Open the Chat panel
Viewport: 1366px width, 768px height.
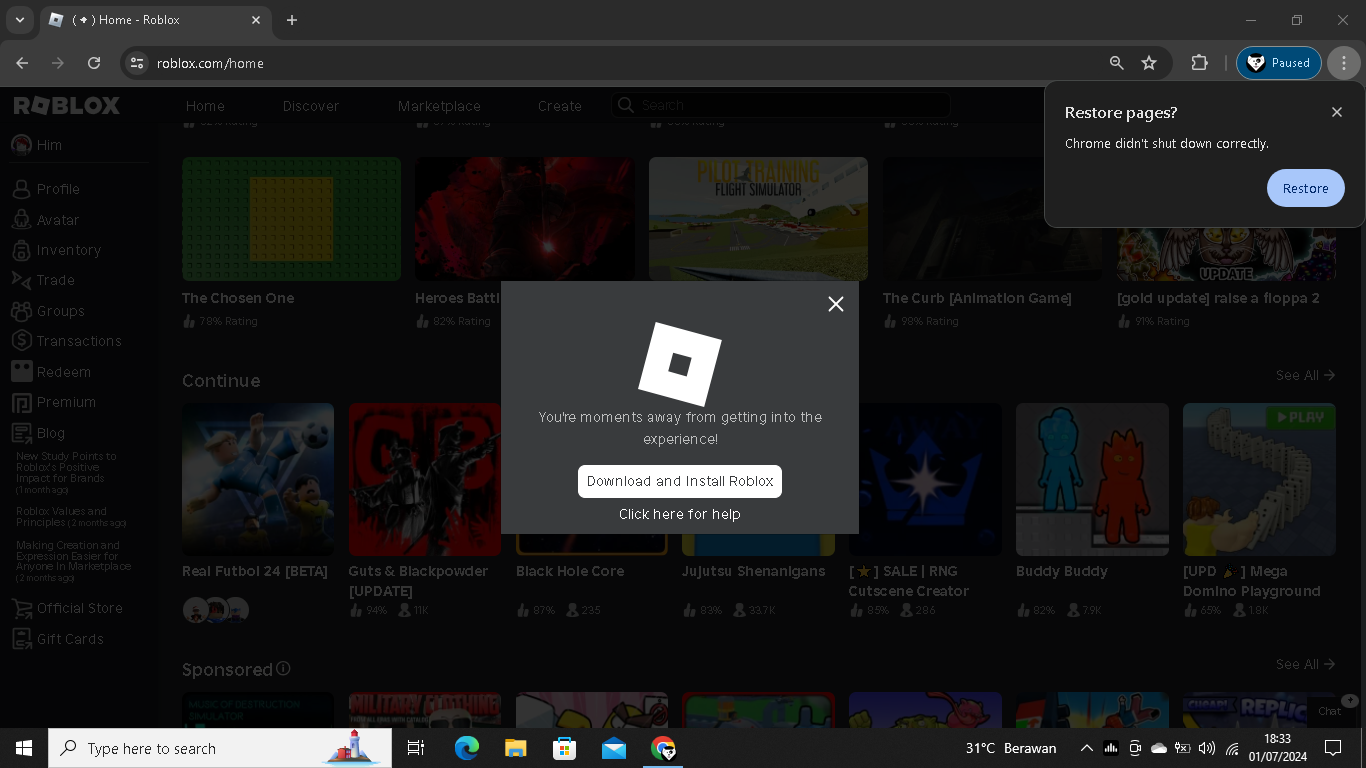[x=1330, y=711]
